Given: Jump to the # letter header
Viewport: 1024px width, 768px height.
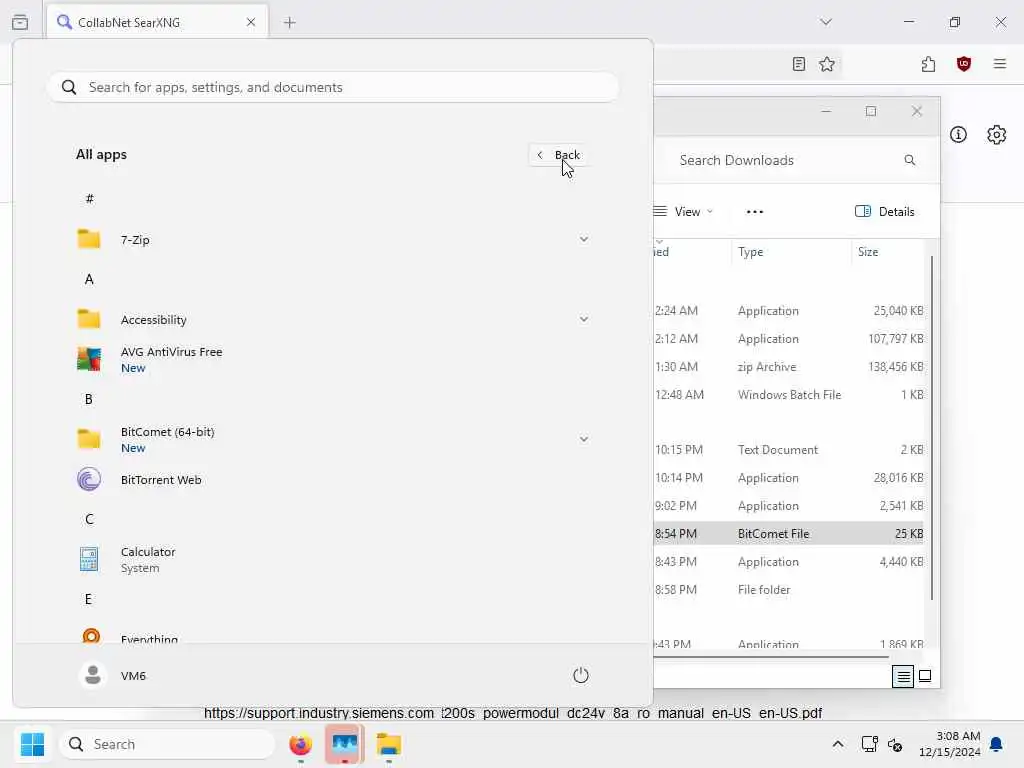Looking at the screenshot, I should click(x=89, y=199).
